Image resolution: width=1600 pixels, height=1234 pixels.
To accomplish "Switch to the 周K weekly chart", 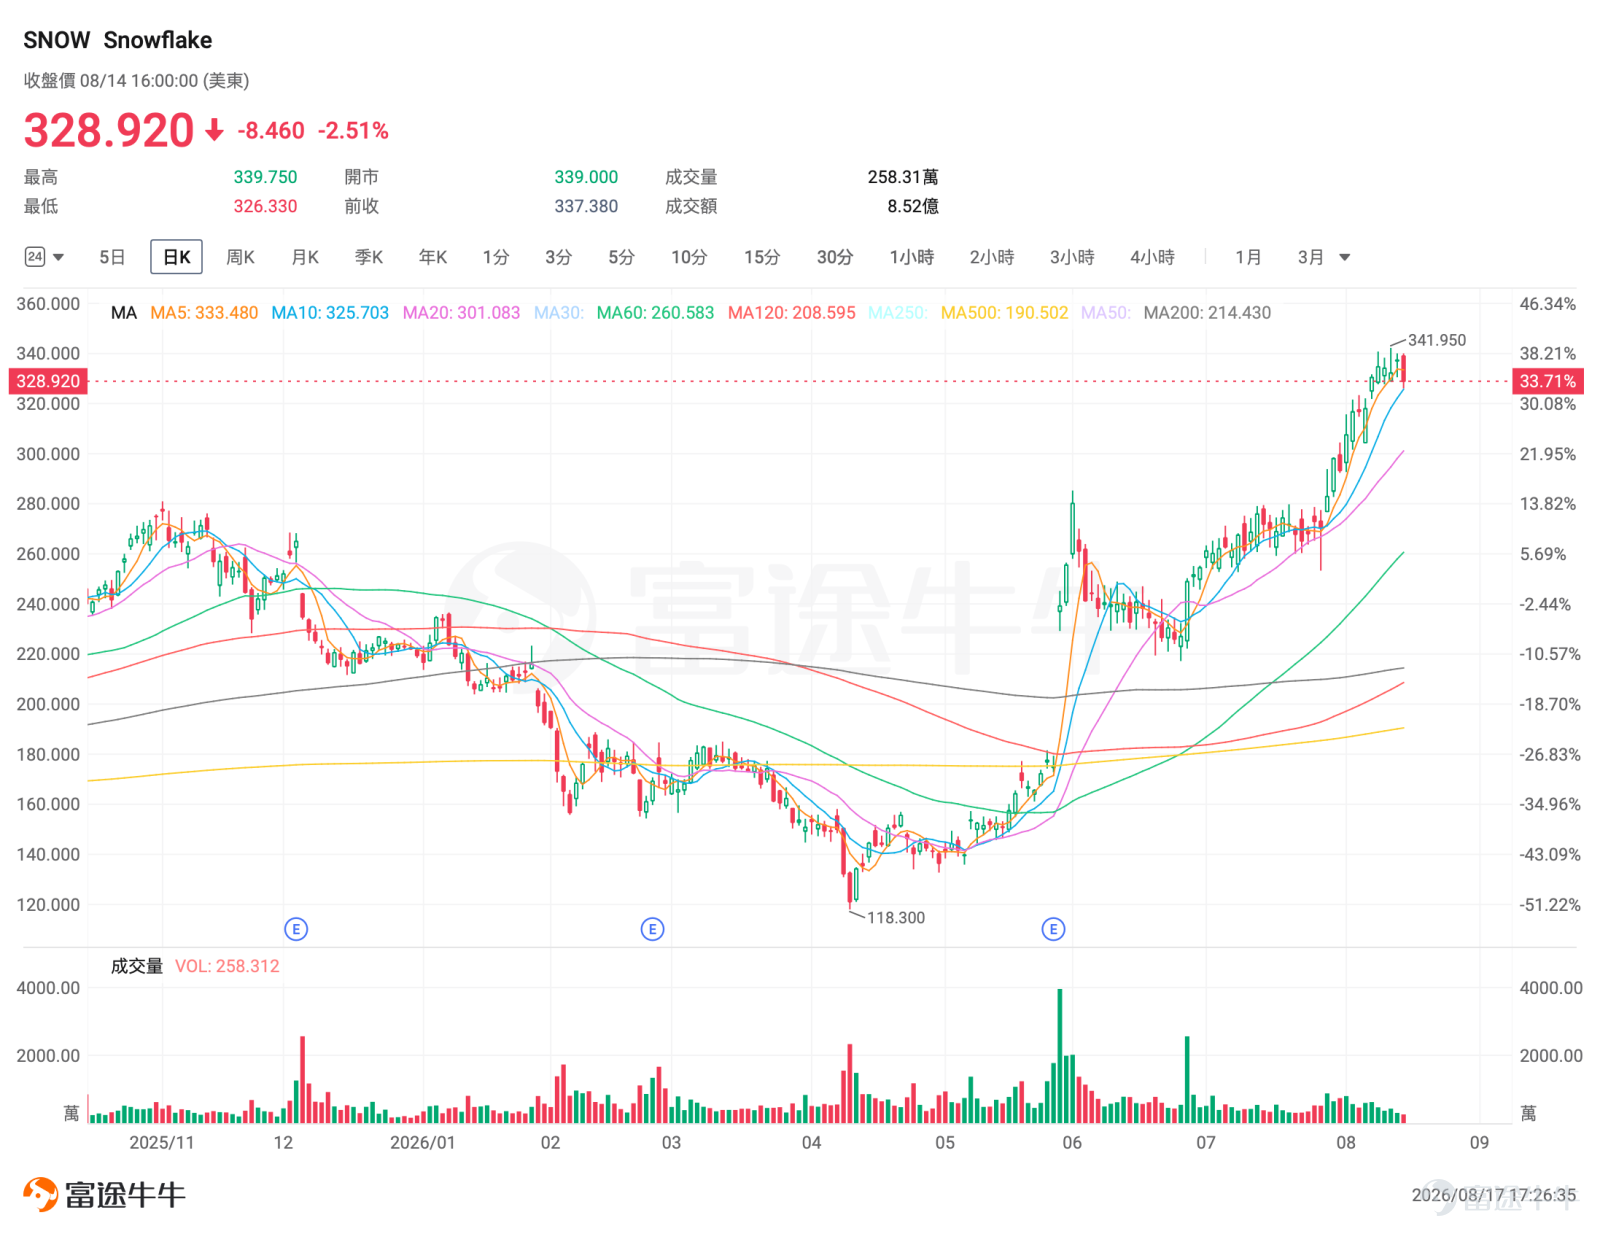I will (240, 257).
